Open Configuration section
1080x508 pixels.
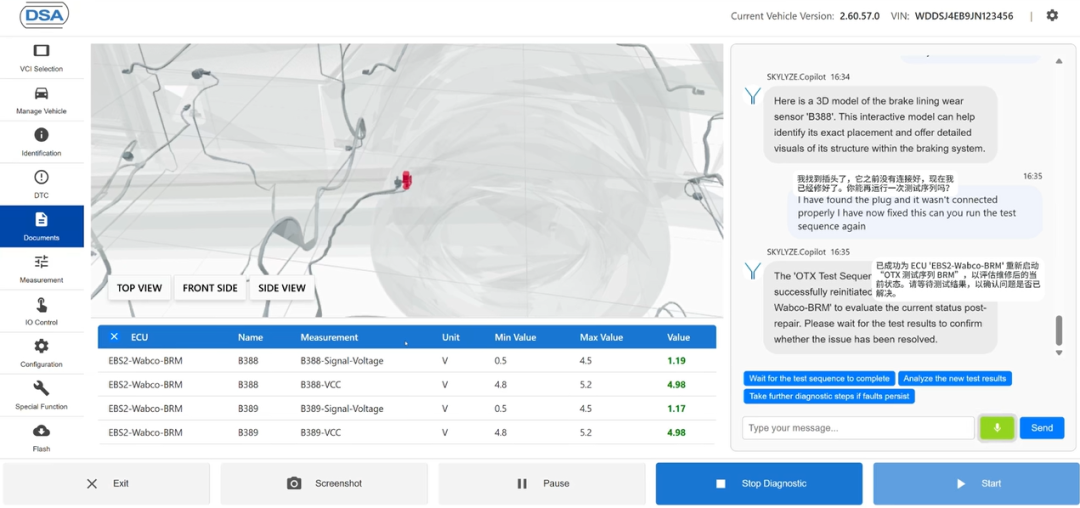click(41, 352)
